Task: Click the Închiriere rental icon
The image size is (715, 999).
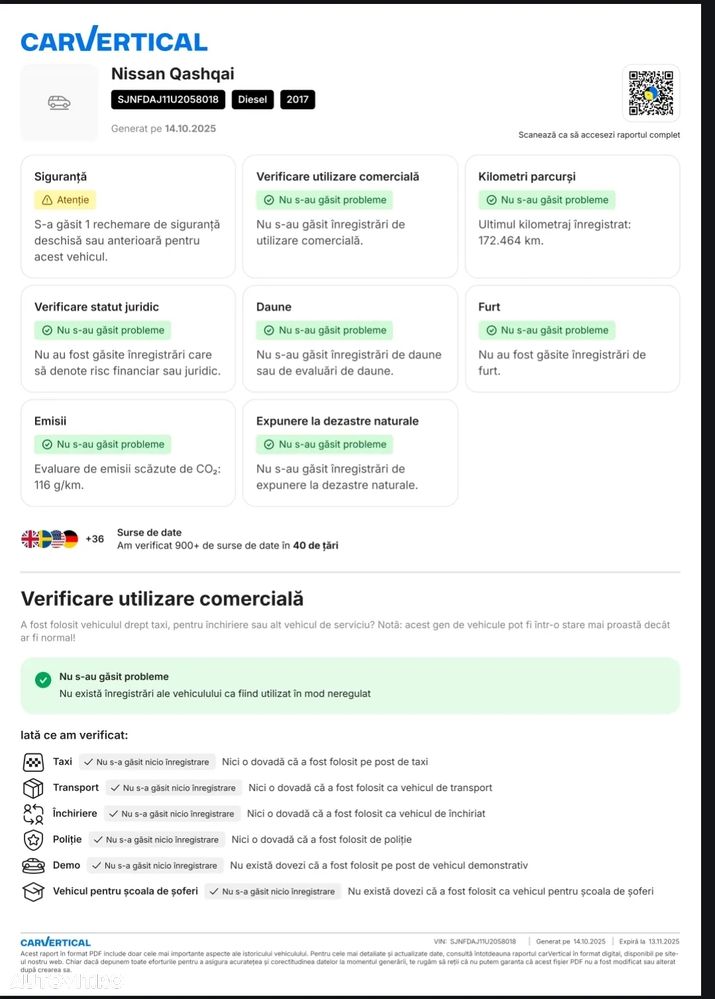Action: pyautogui.click(x=33, y=814)
